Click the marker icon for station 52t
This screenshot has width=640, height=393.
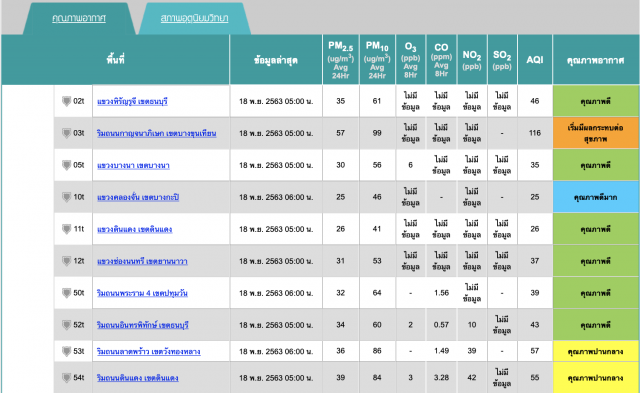(x=67, y=325)
